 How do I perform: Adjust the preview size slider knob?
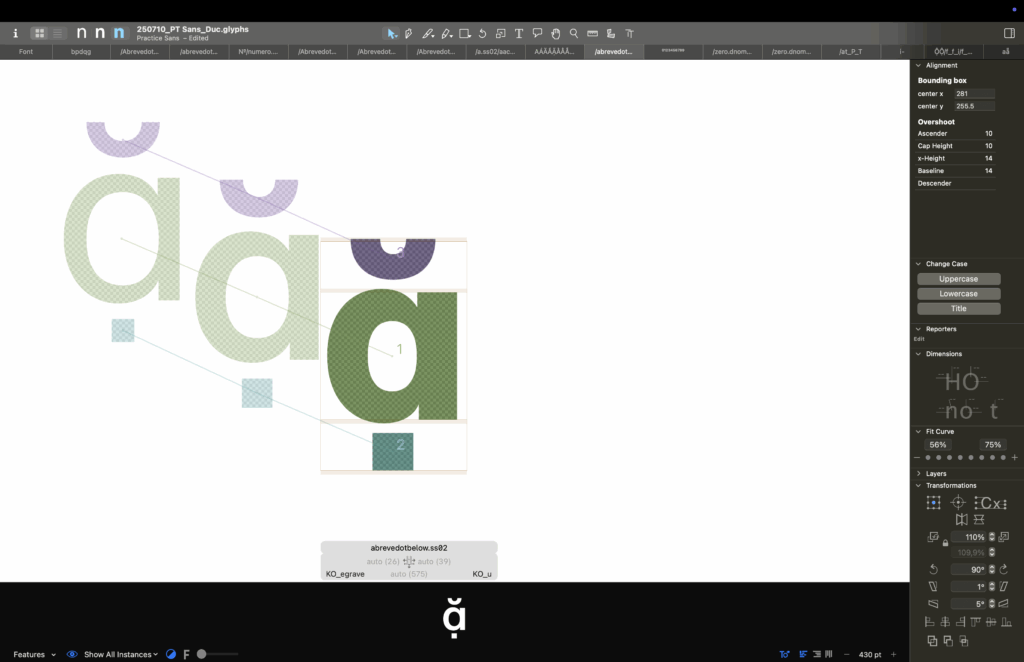pos(202,654)
